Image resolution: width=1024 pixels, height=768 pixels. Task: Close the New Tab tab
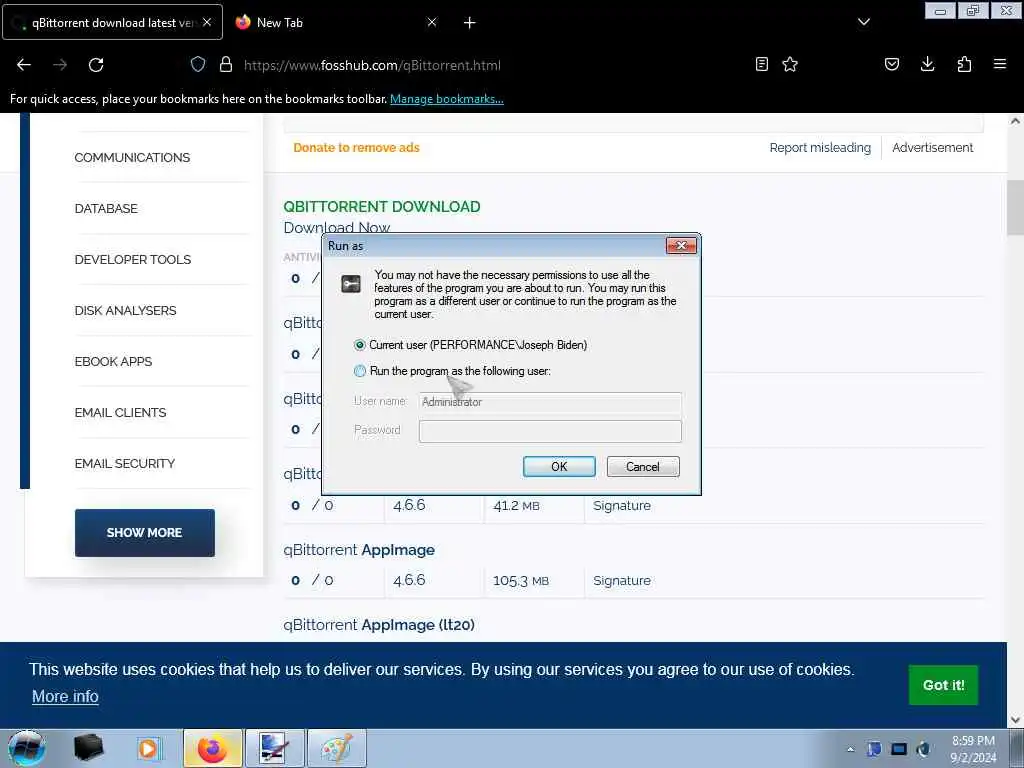coord(432,22)
